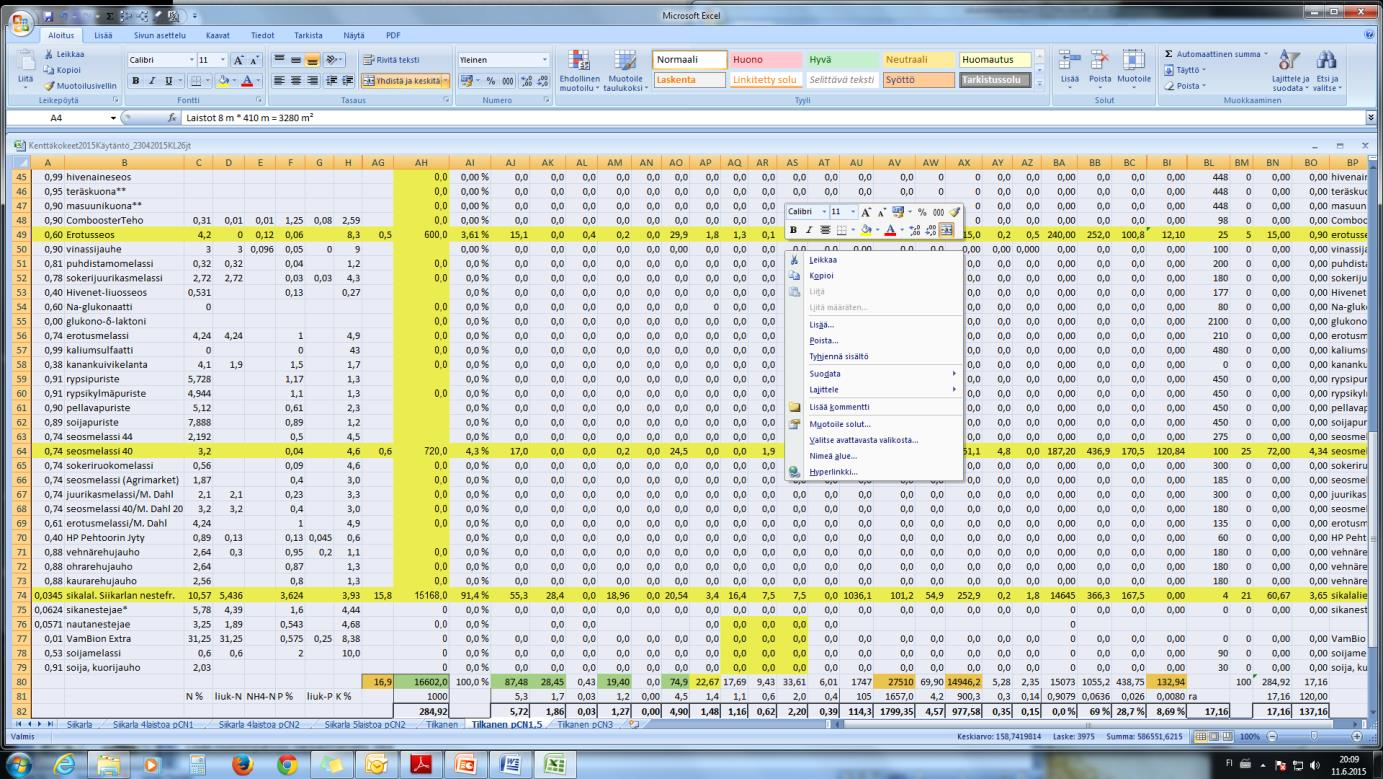Screen dimensions: 1383x779
Task: Toggle Bold in the ribbon
Action: [136, 81]
